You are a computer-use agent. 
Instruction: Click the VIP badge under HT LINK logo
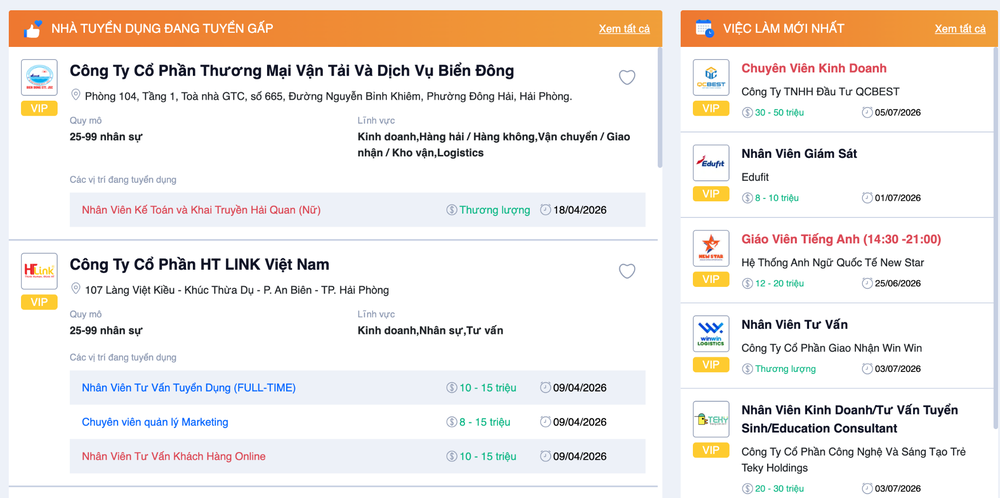pos(40,302)
